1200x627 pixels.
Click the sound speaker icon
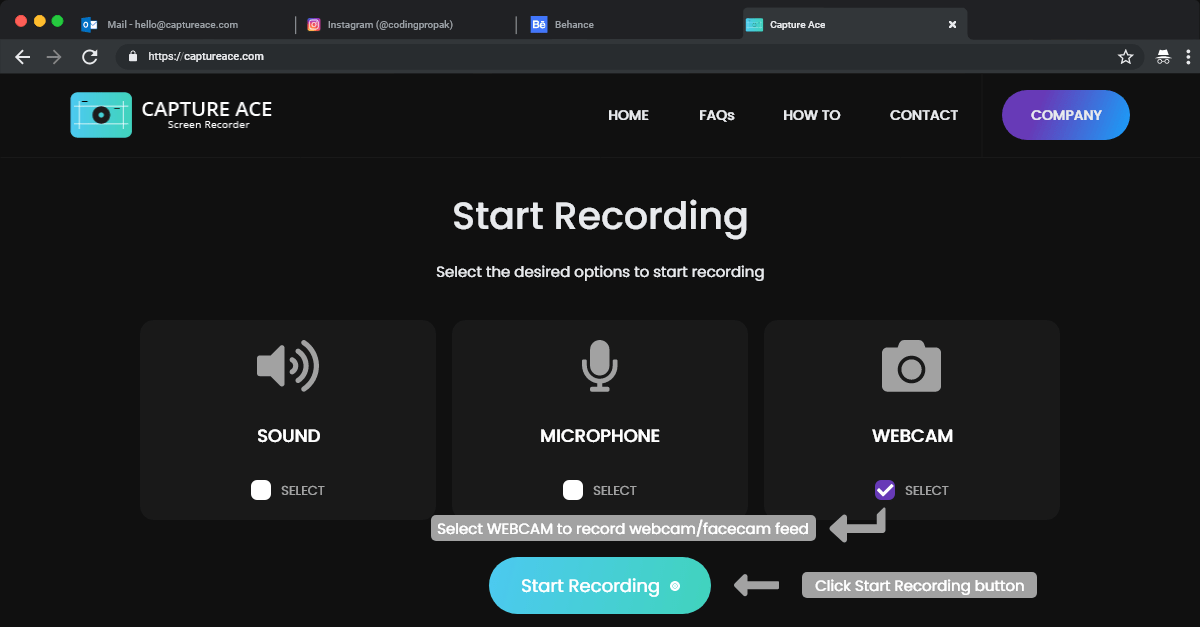click(x=288, y=366)
